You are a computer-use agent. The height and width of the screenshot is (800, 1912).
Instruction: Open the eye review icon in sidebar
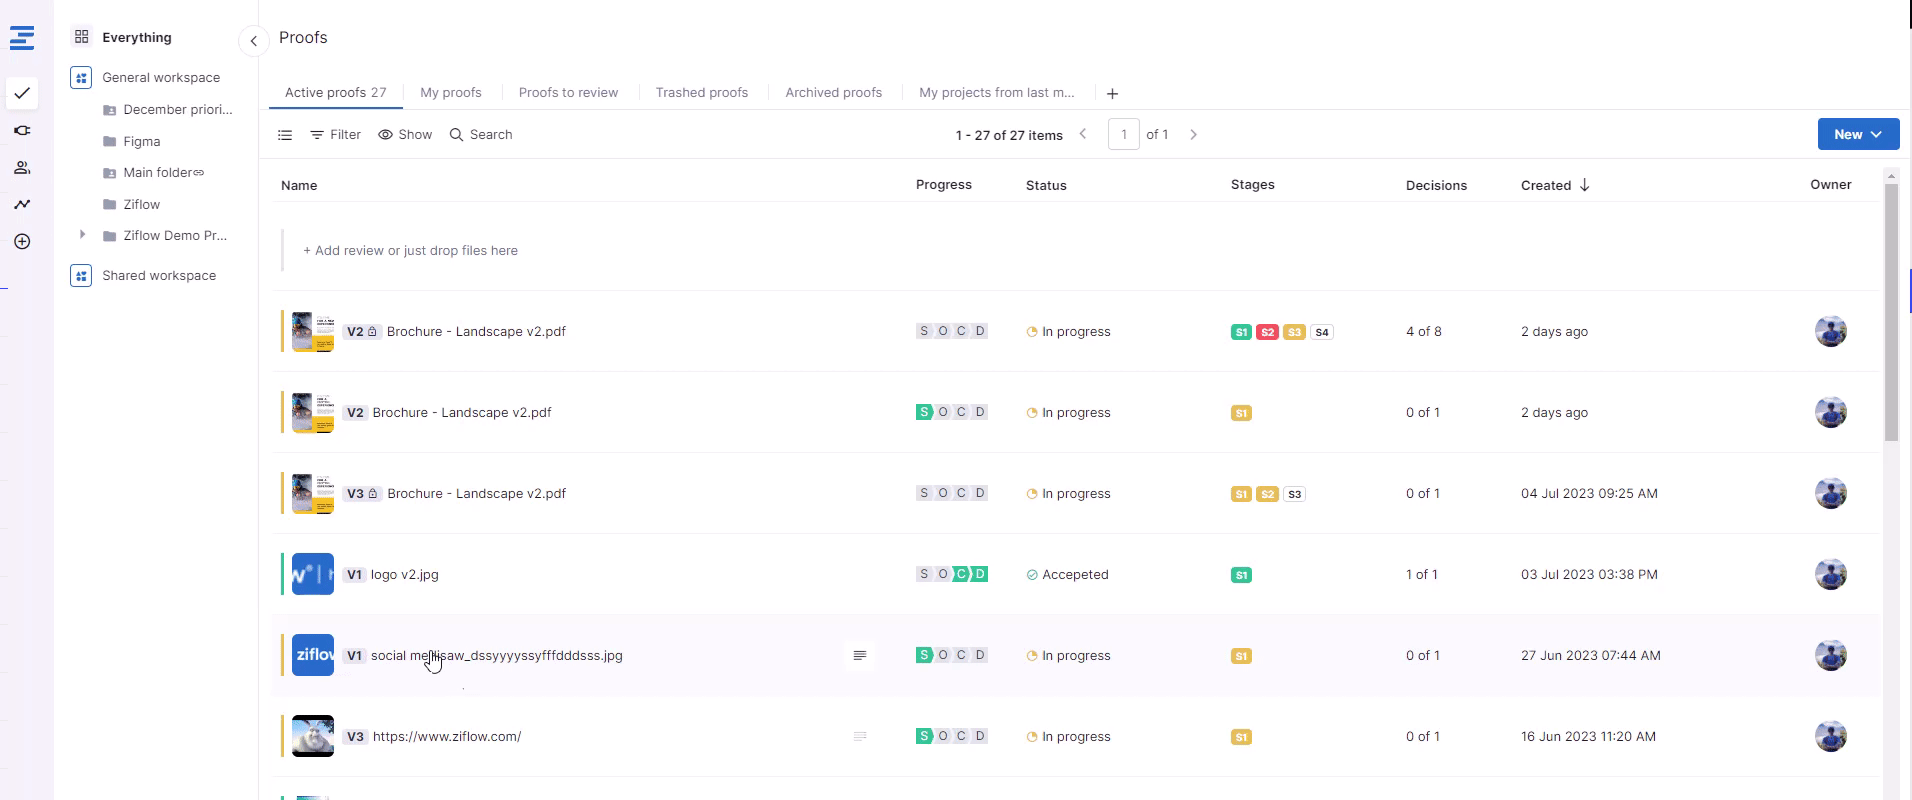tap(22, 131)
